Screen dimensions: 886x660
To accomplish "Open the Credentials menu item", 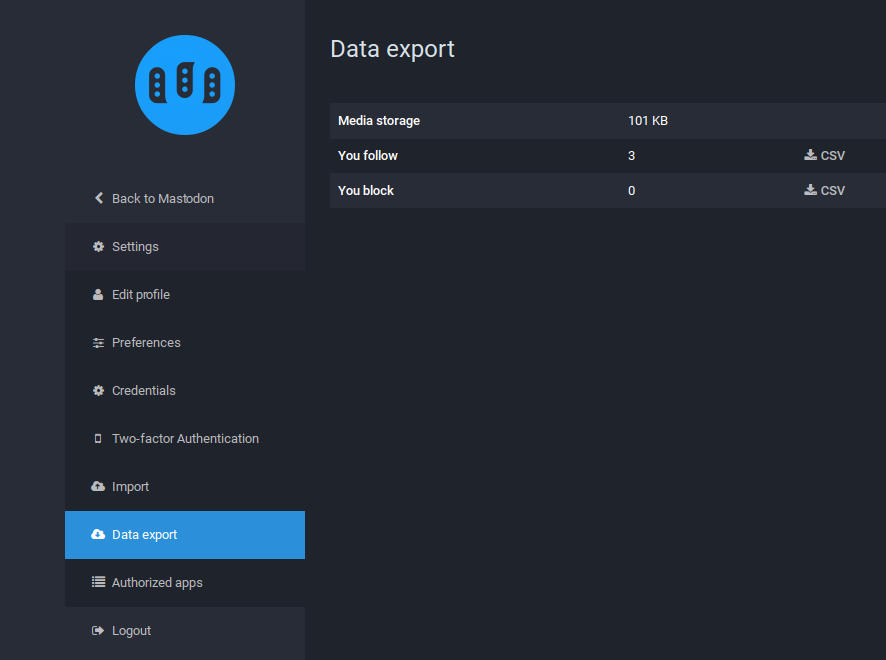I will click(x=143, y=391).
